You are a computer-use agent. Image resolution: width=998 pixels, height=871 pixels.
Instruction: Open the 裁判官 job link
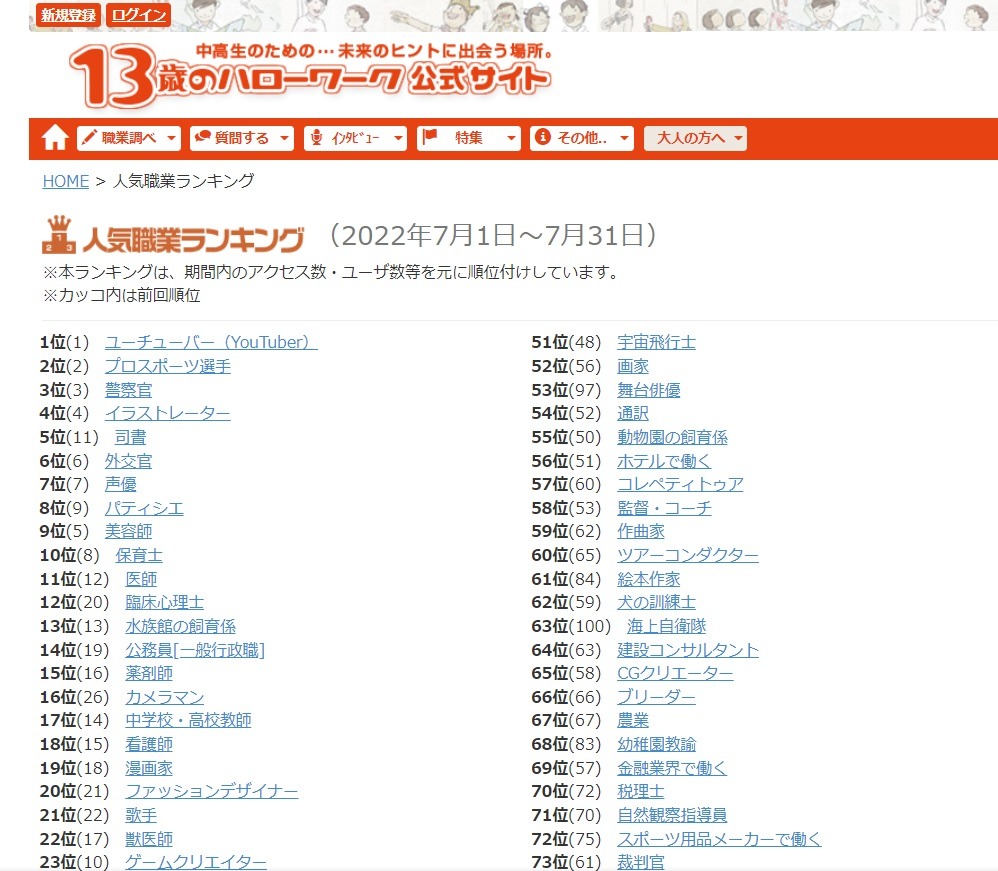coord(641,862)
